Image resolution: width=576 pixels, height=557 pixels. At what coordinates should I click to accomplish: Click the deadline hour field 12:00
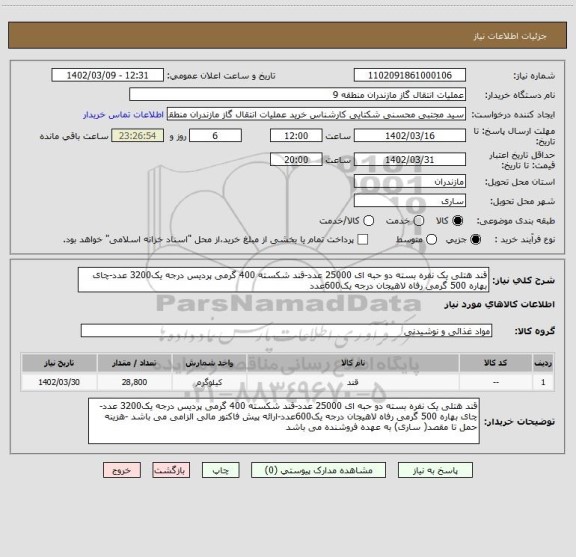coord(296,136)
